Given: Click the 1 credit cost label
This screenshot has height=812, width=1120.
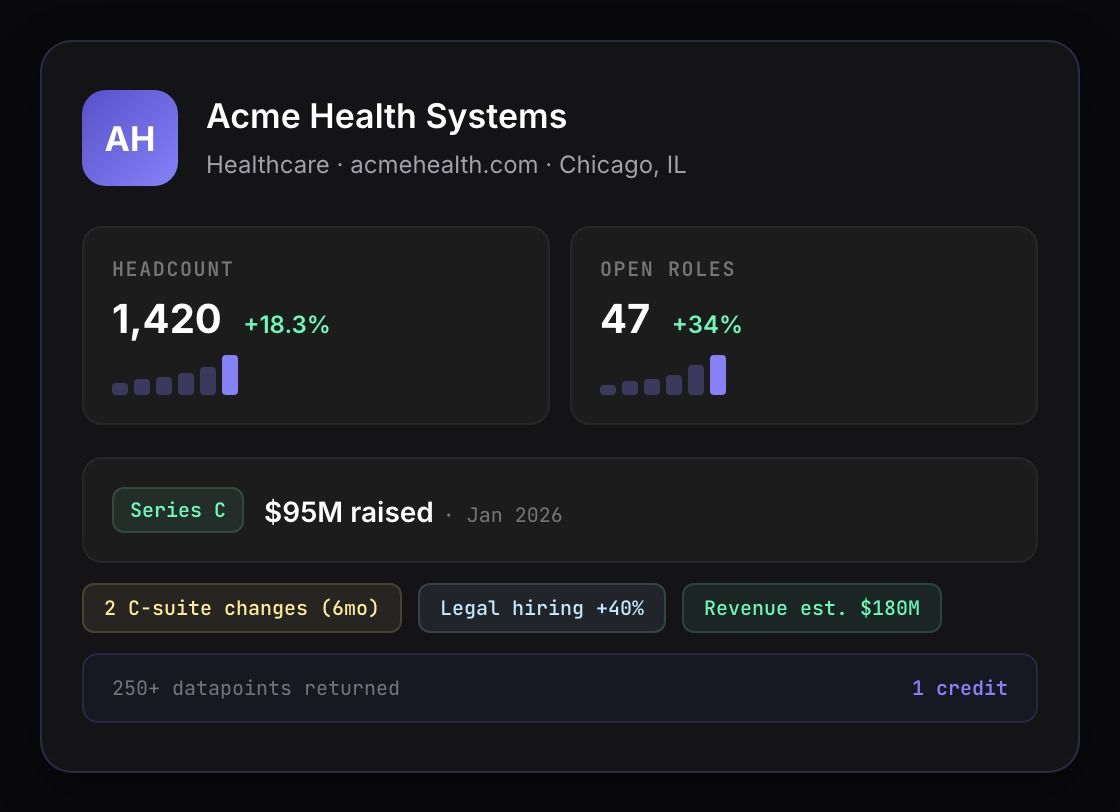Looking at the screenshot, I should 959,688.
